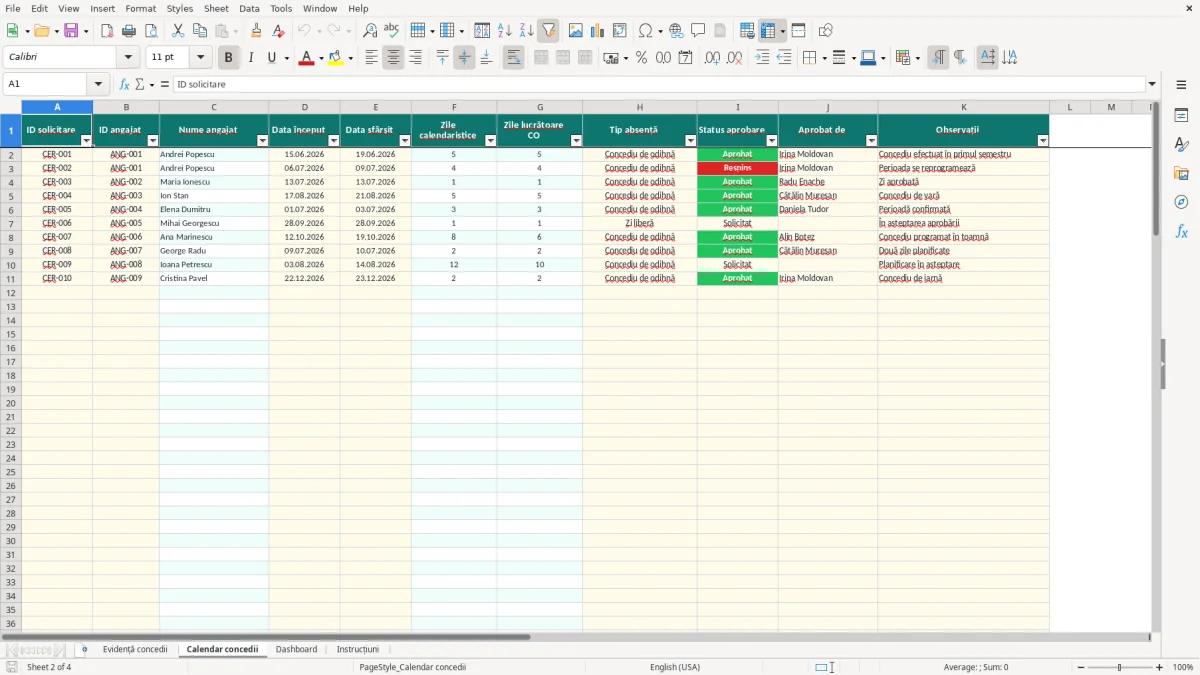Select column H header
Viewport: 1200px width, 675px height.
[640, 107]
